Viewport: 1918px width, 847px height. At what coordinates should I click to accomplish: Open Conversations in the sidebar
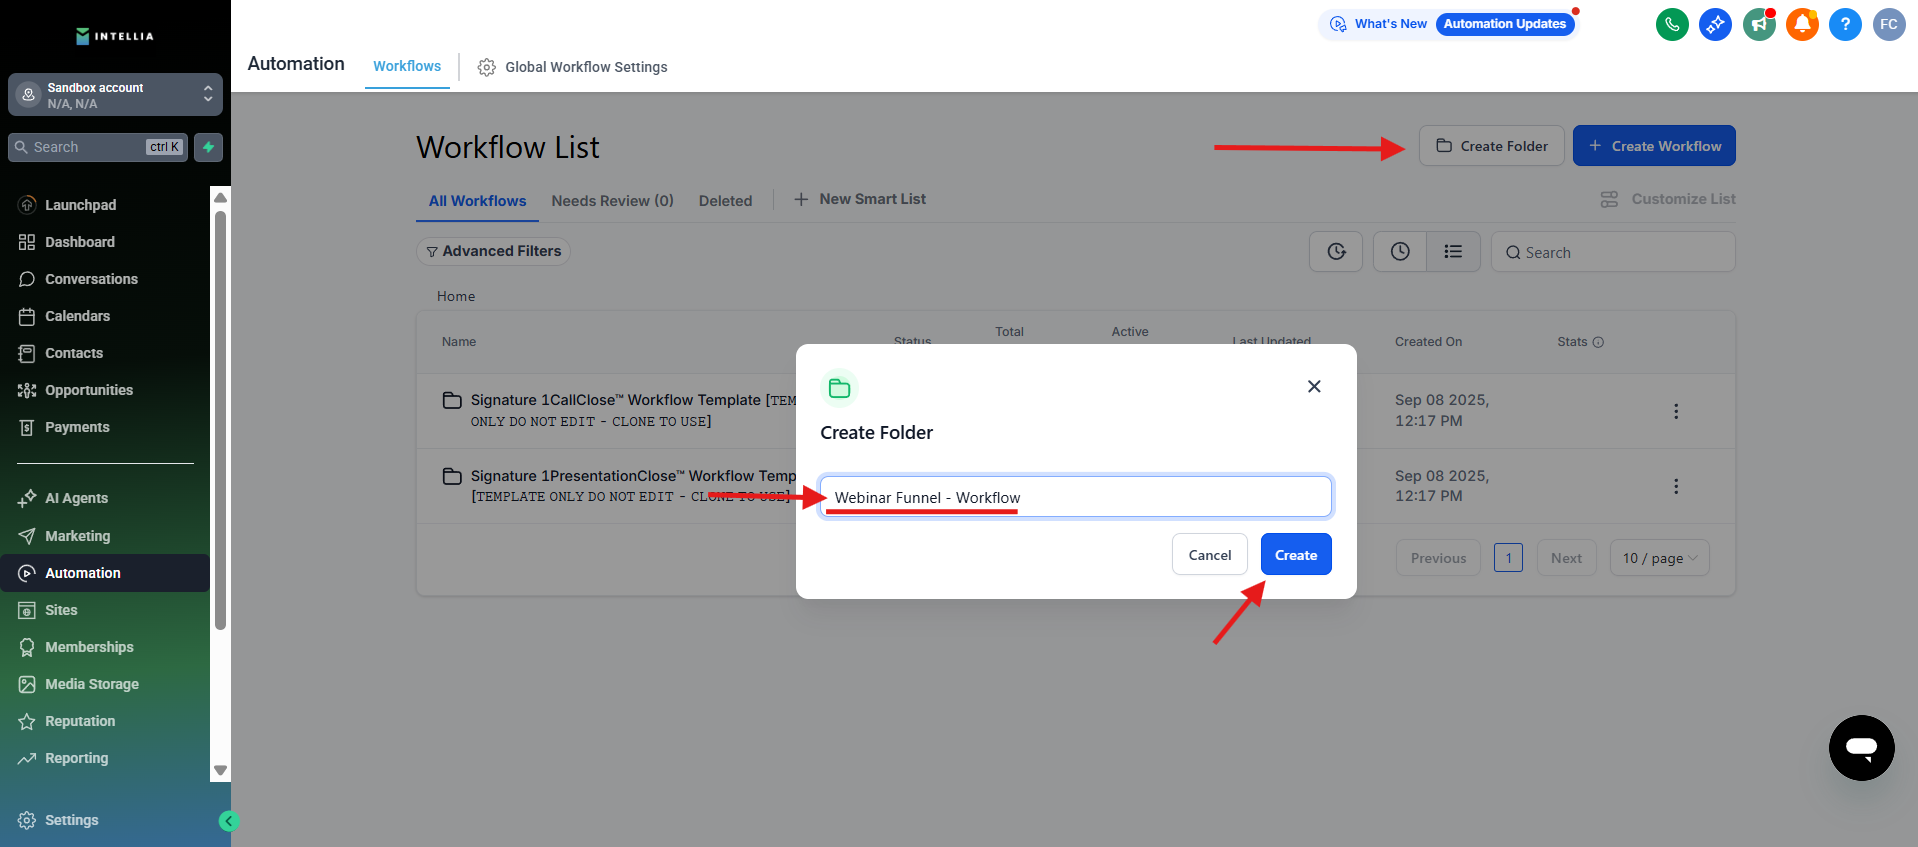91,279
